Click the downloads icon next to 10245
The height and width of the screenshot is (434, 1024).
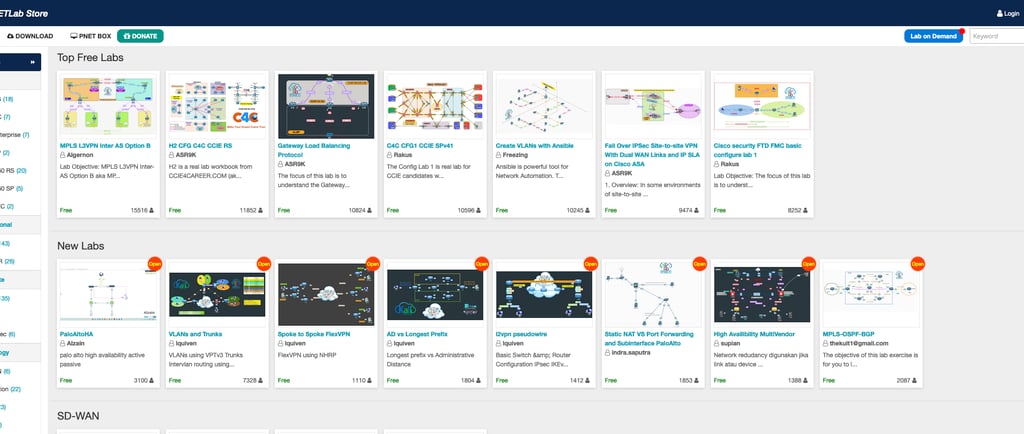tap(588, 210)
